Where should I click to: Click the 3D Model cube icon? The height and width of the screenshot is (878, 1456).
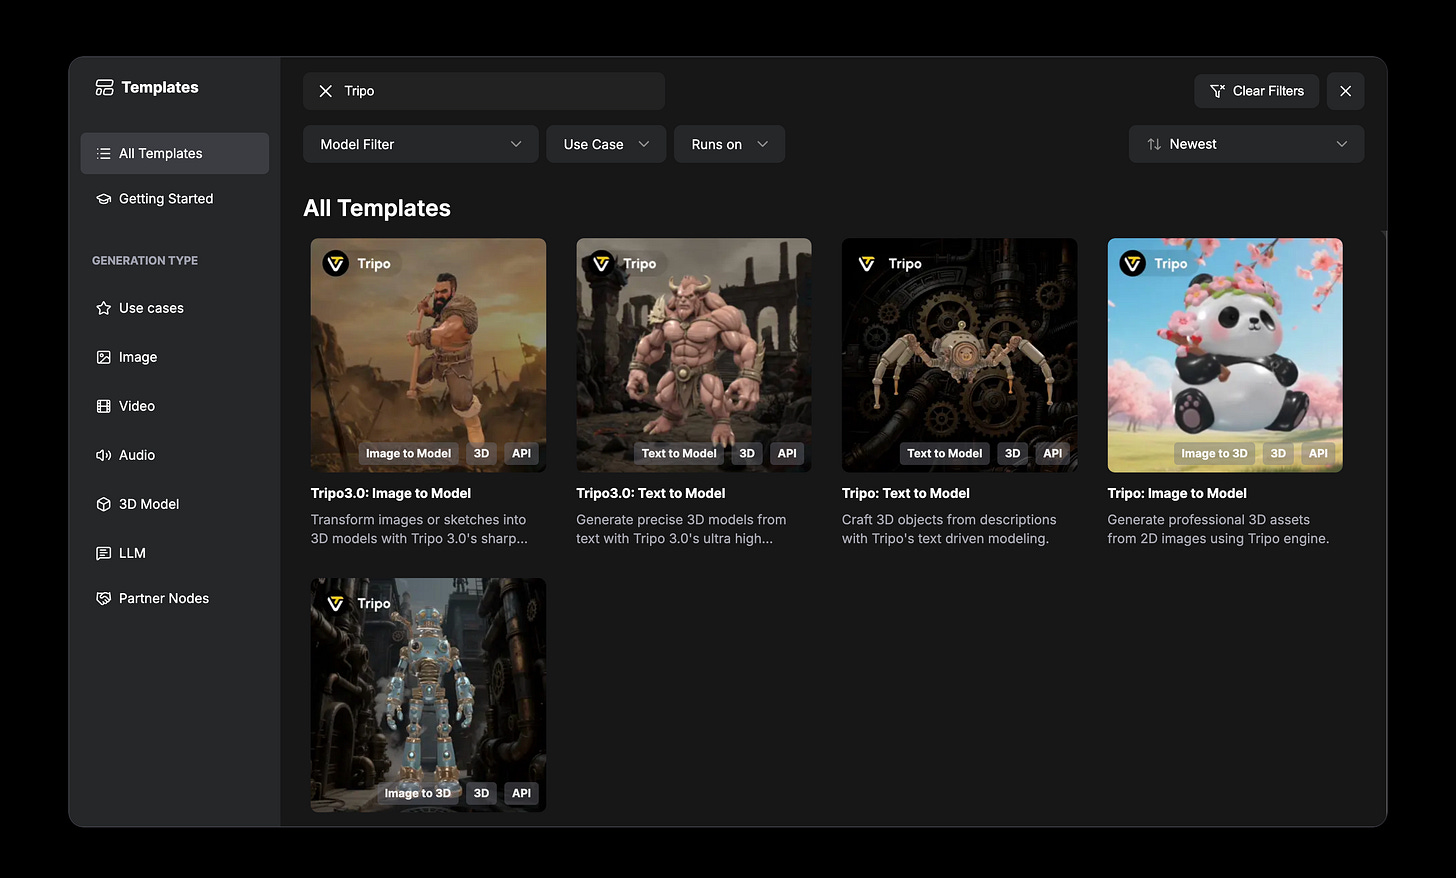[x=103, y=504]
